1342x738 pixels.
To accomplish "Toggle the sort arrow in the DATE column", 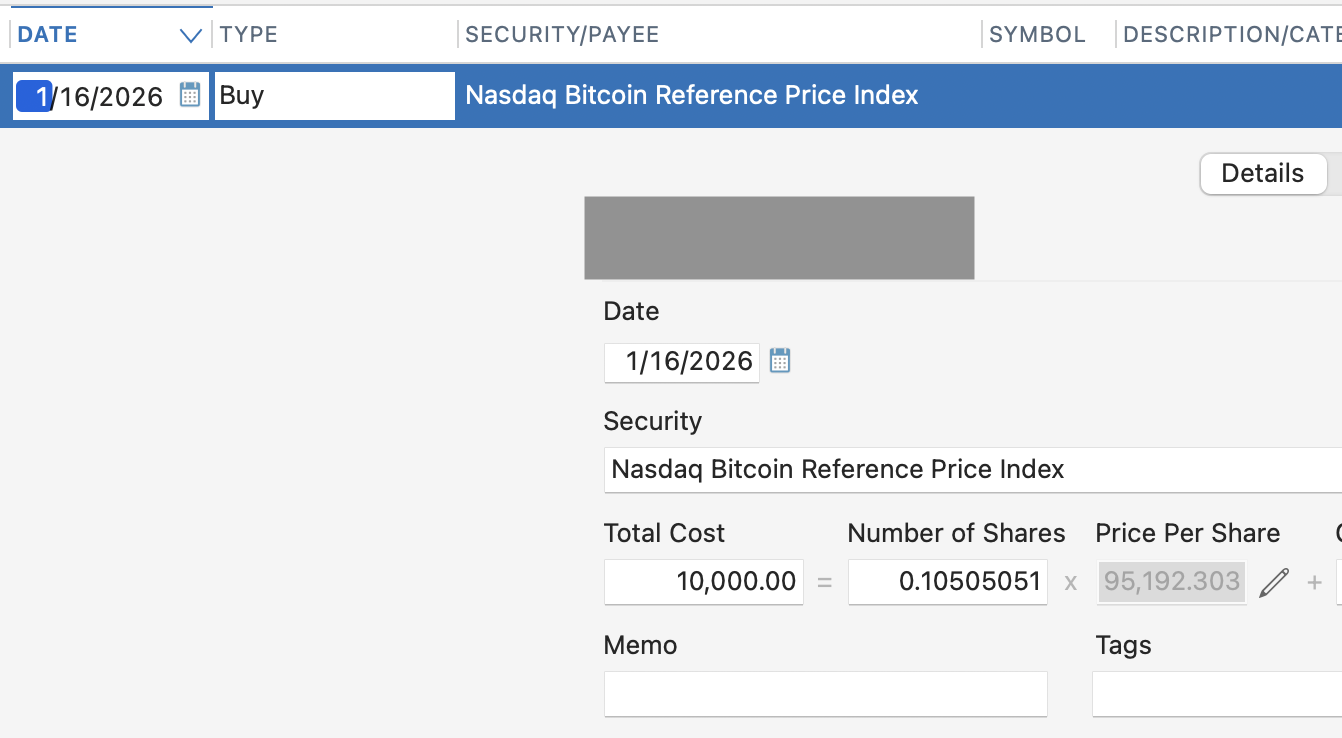I will 190,36.
